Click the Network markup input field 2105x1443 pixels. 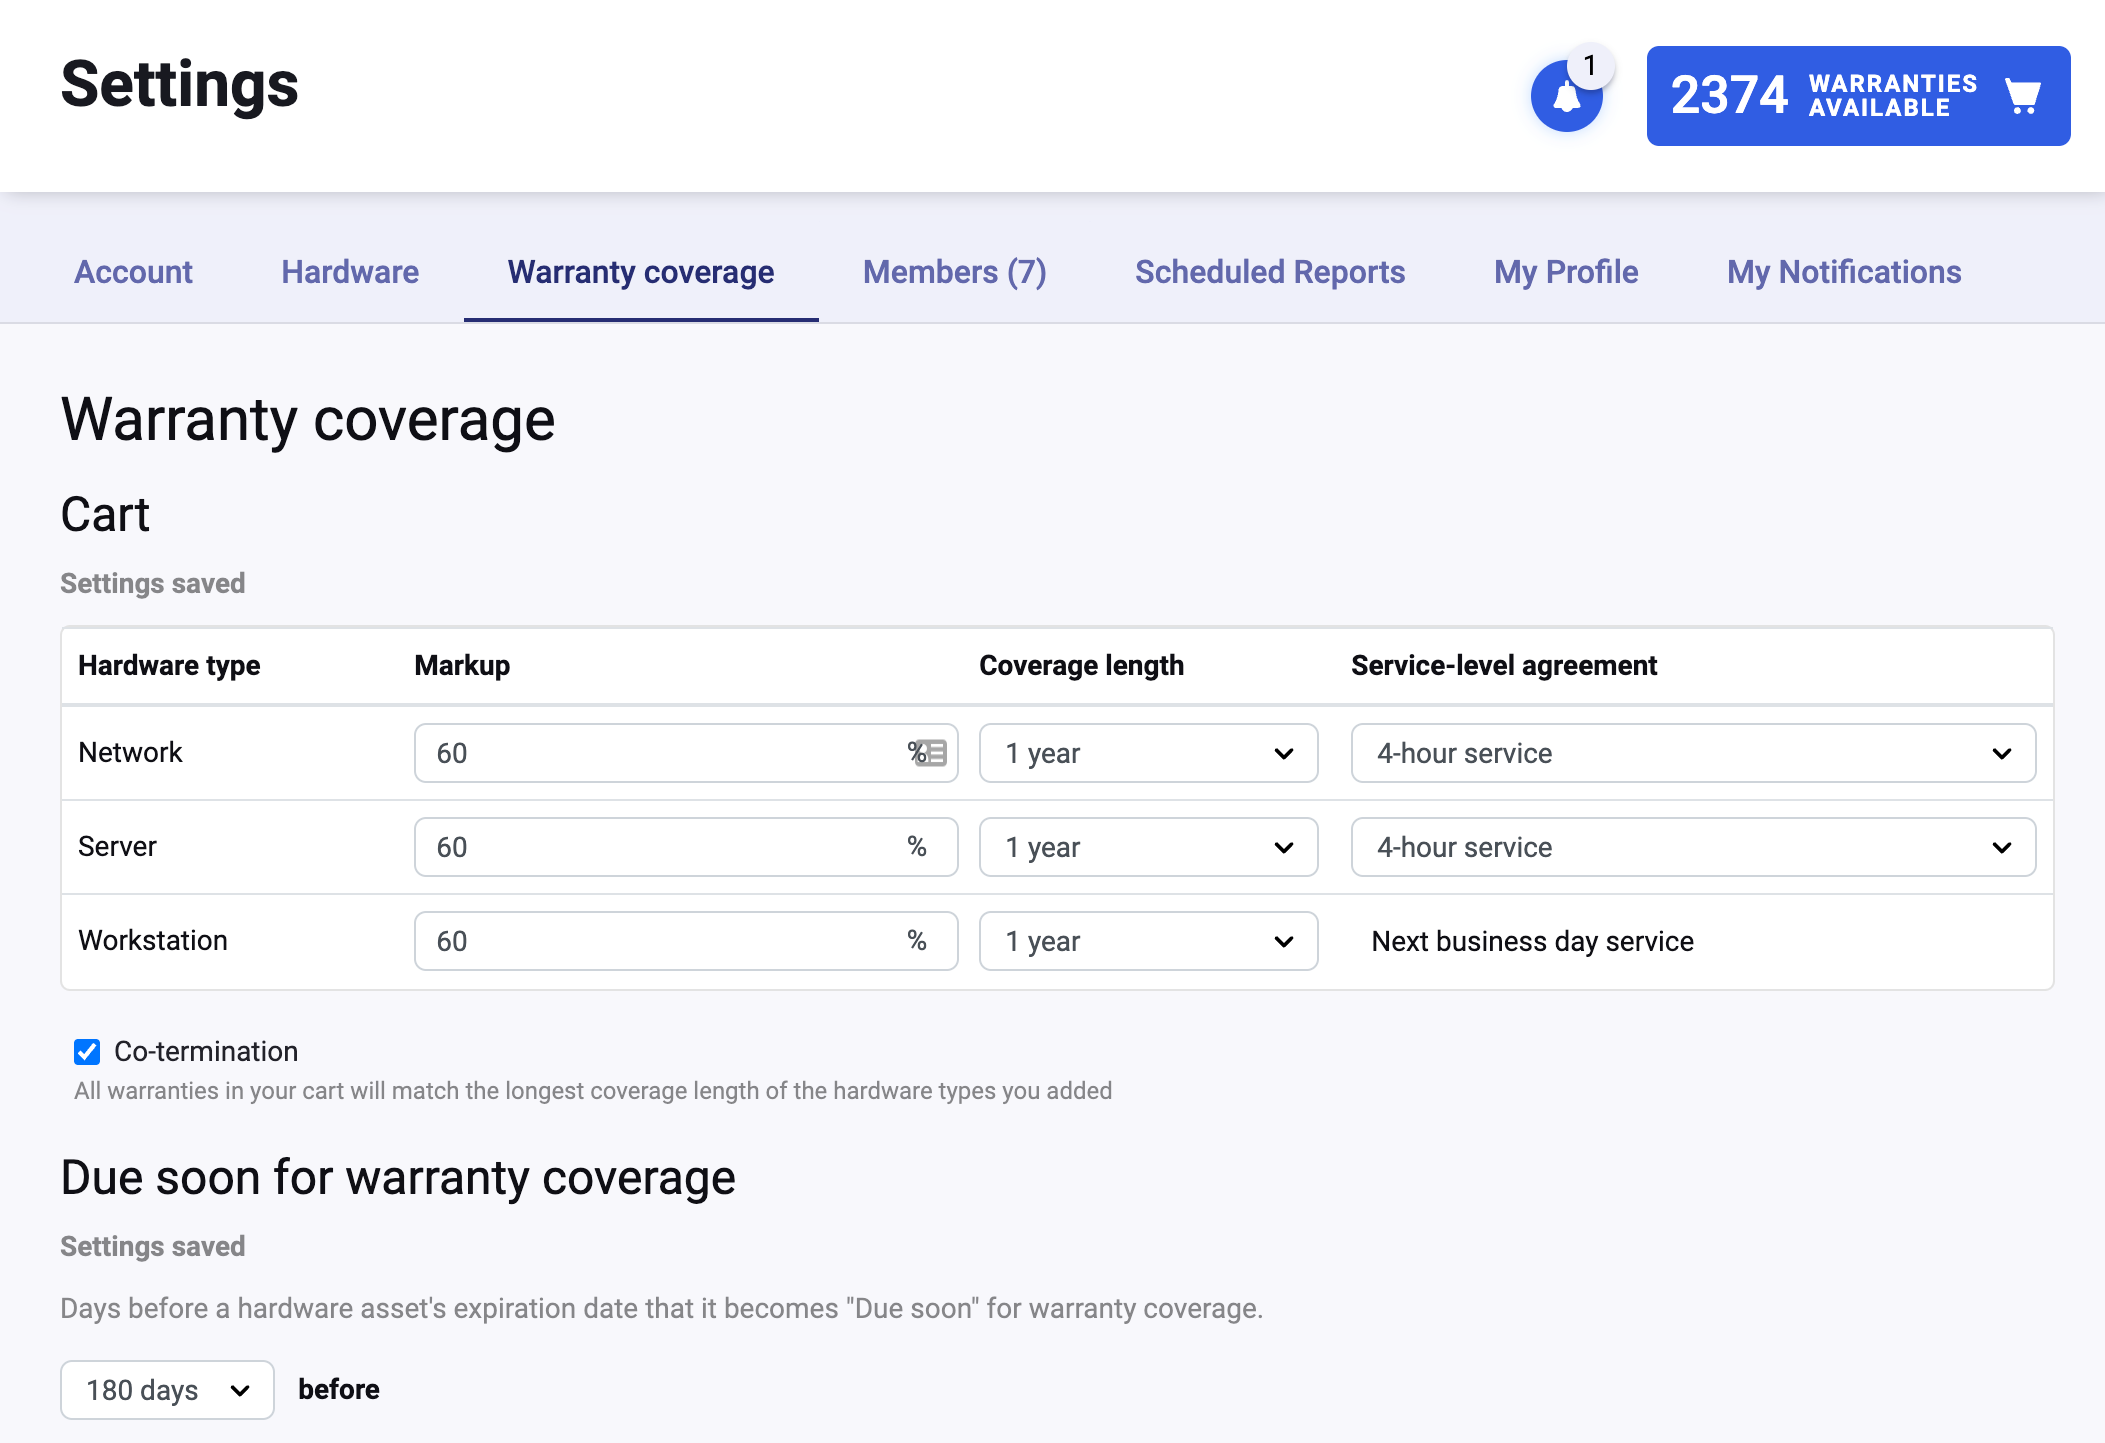(660, 753)
